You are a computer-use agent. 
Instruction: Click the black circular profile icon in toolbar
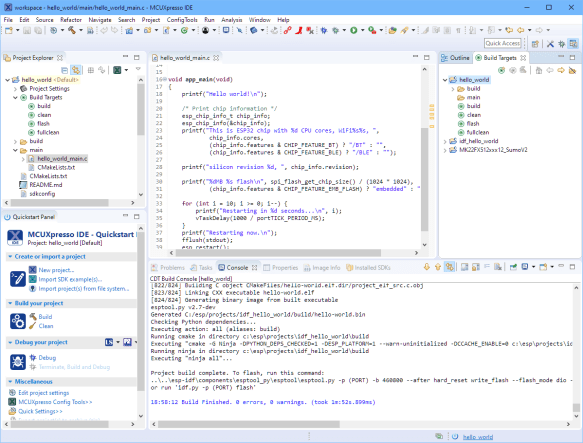point(205,30)
